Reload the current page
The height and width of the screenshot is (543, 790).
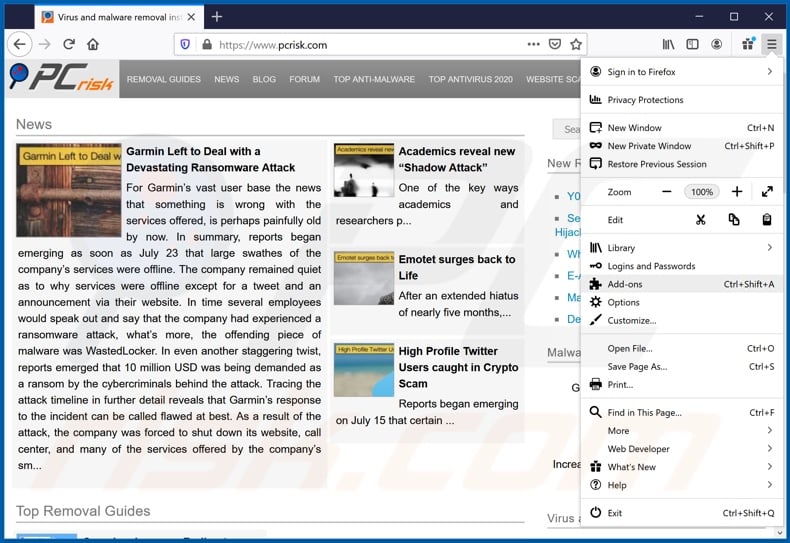[69, 44]
